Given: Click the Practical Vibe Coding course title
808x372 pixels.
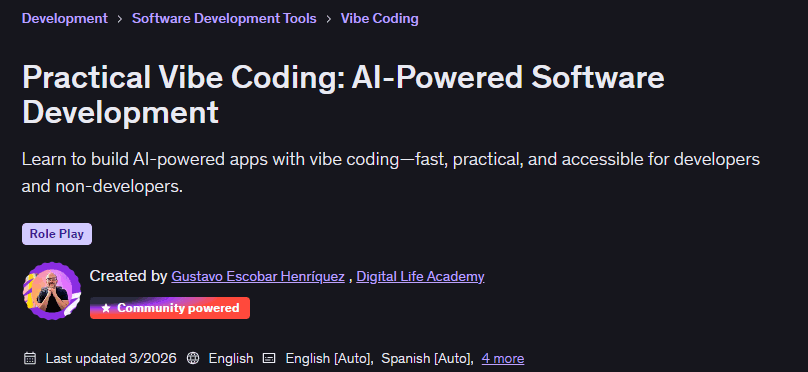Looking at the screenshot, I should (343, 95).
